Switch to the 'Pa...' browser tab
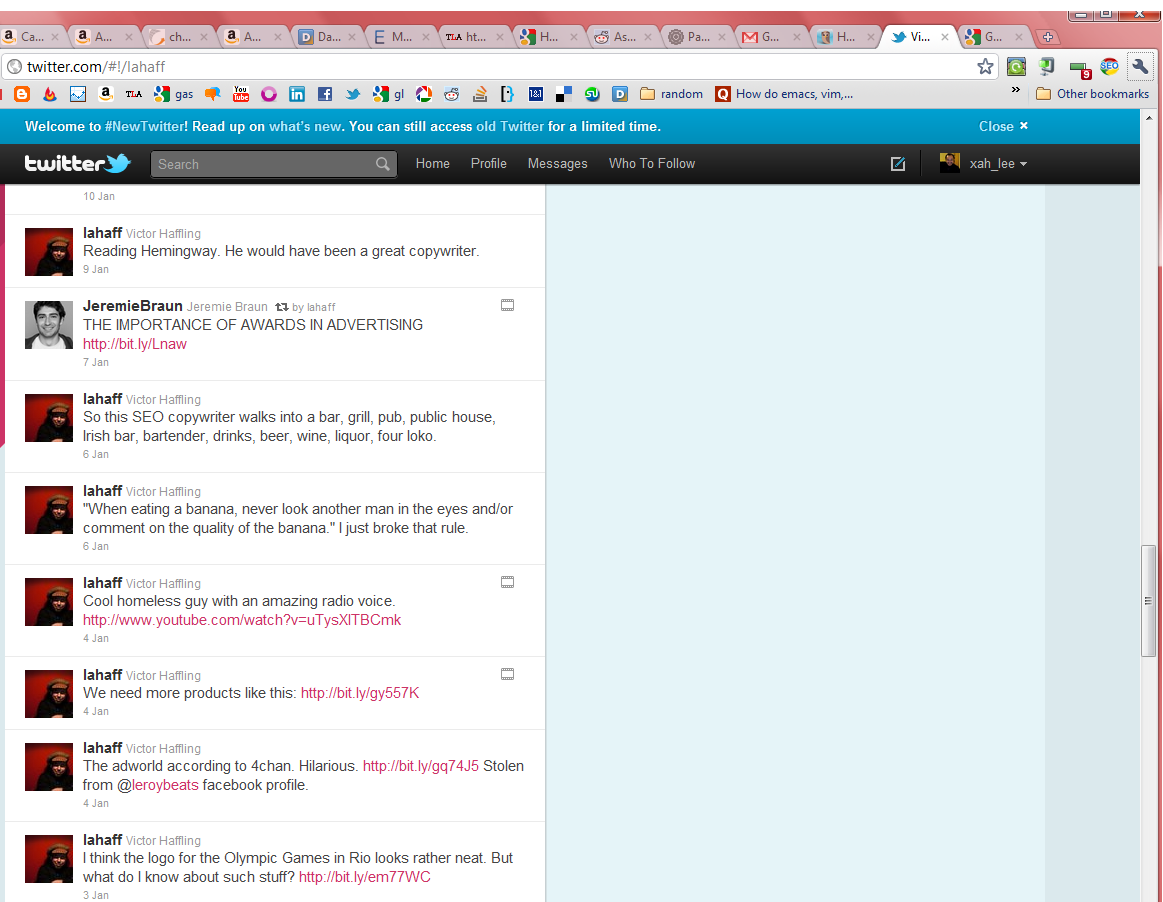Screen dimensions: 1163x902 [x=697, y=36]
